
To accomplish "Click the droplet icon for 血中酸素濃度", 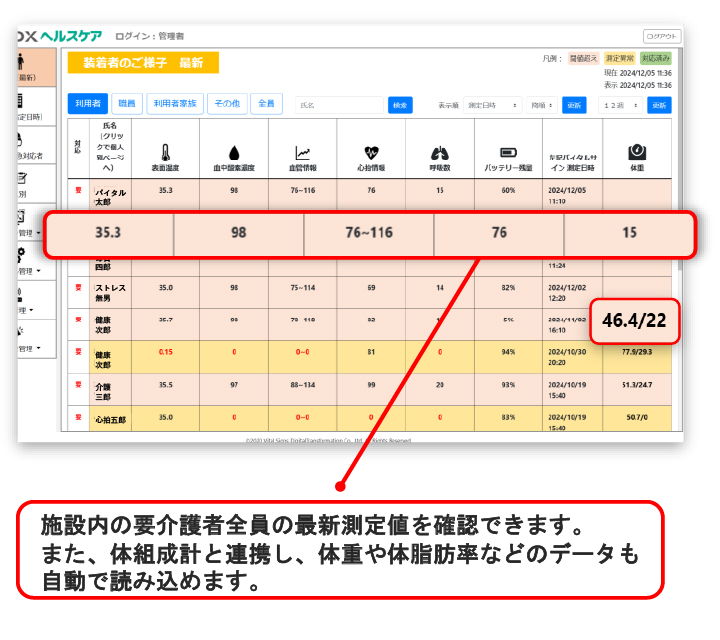I will click(234, 153).
